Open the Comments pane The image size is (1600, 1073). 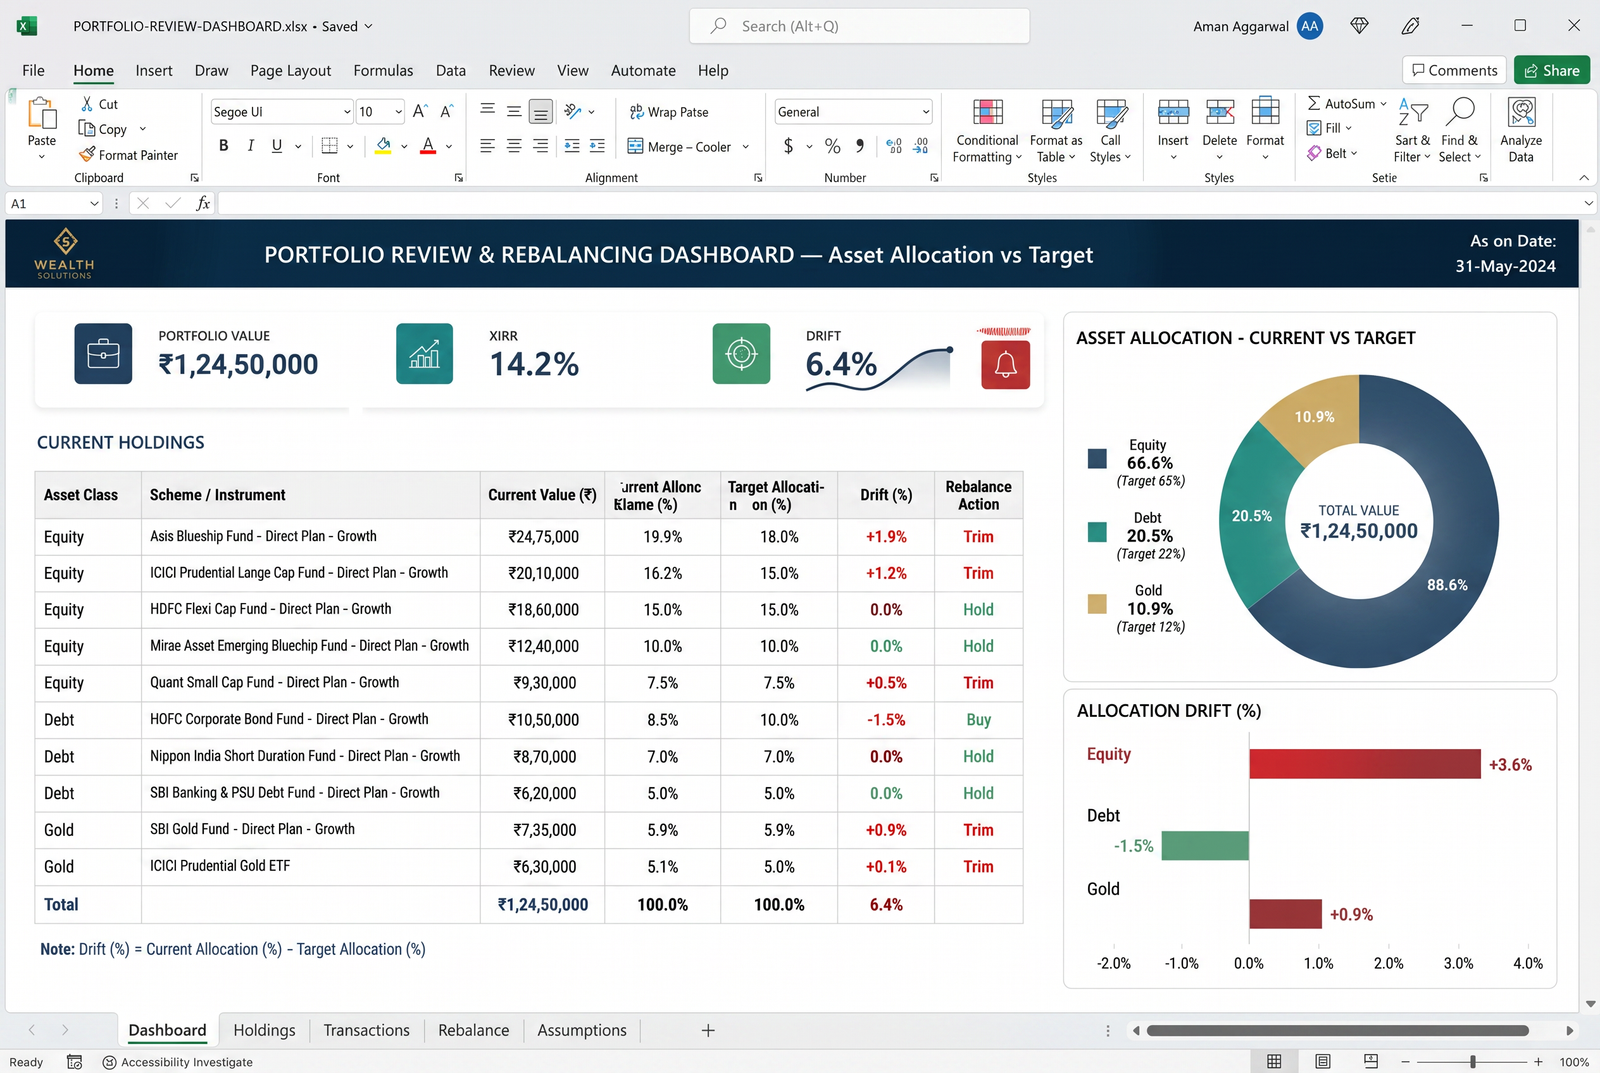coord(1454,70)
